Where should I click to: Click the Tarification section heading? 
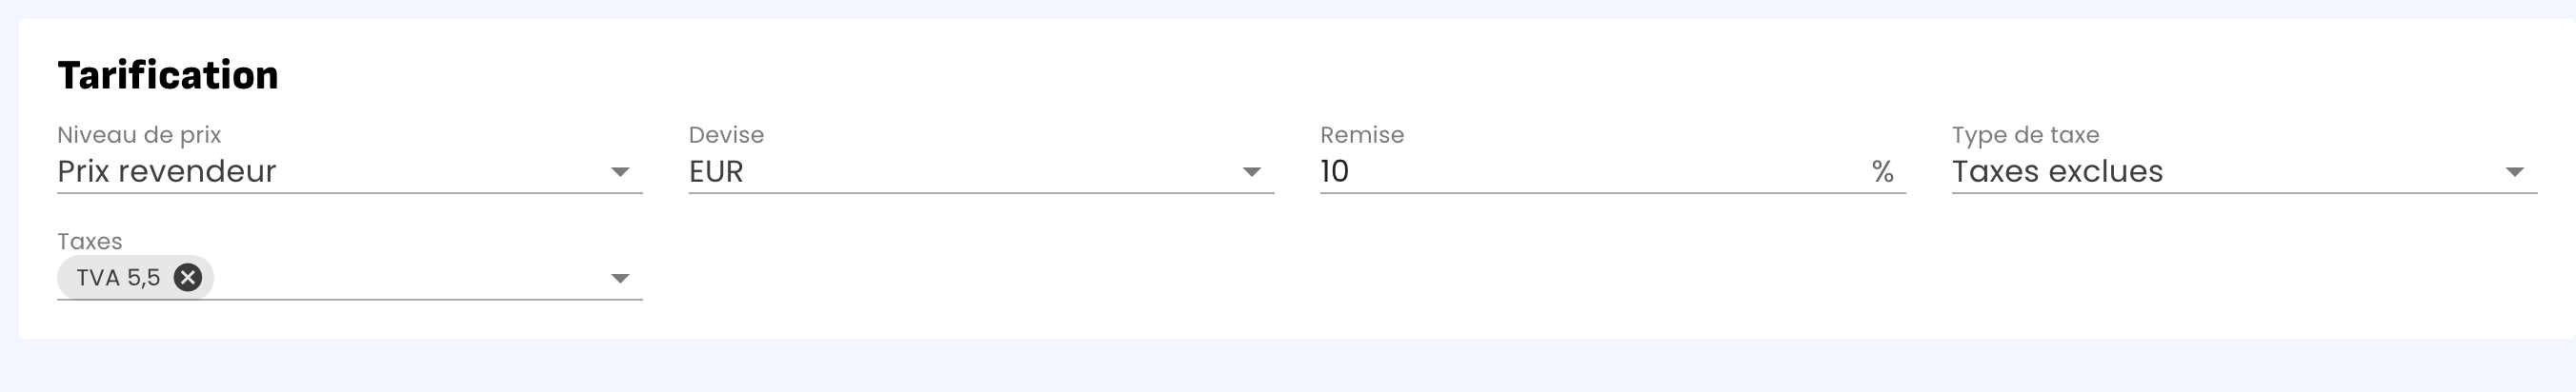click(168, 75)
